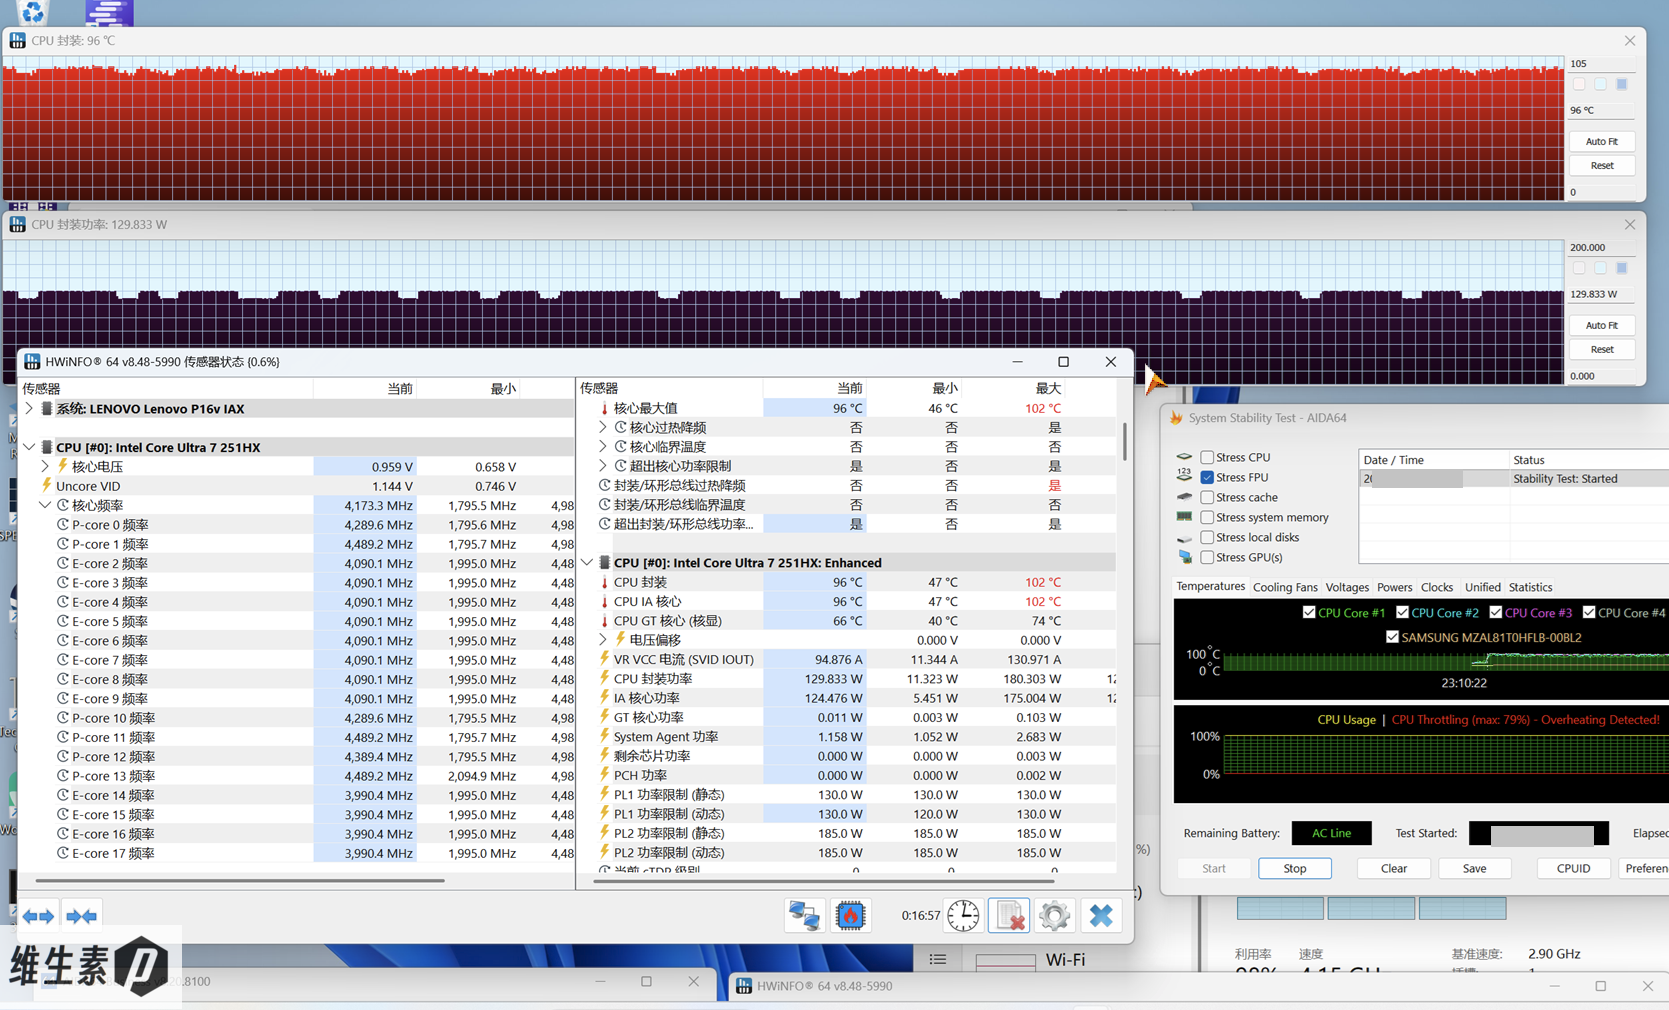The height and width of the screenshot is (1010, 1669).
Task: Click the list view icon left of Wi-Fi
Action: pos(937,959)
